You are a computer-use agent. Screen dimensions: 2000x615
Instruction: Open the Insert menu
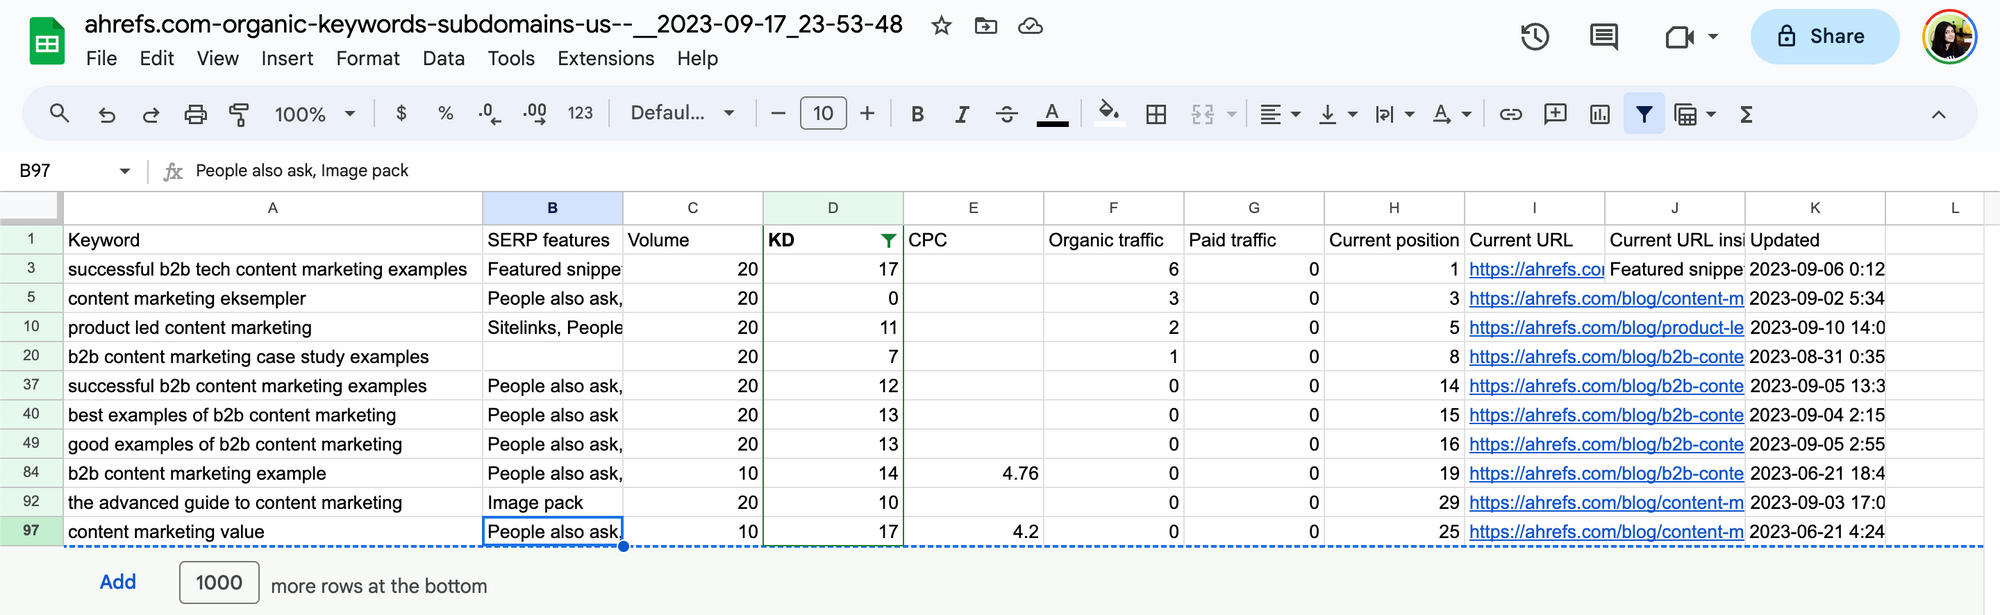[x=287, y=58]
